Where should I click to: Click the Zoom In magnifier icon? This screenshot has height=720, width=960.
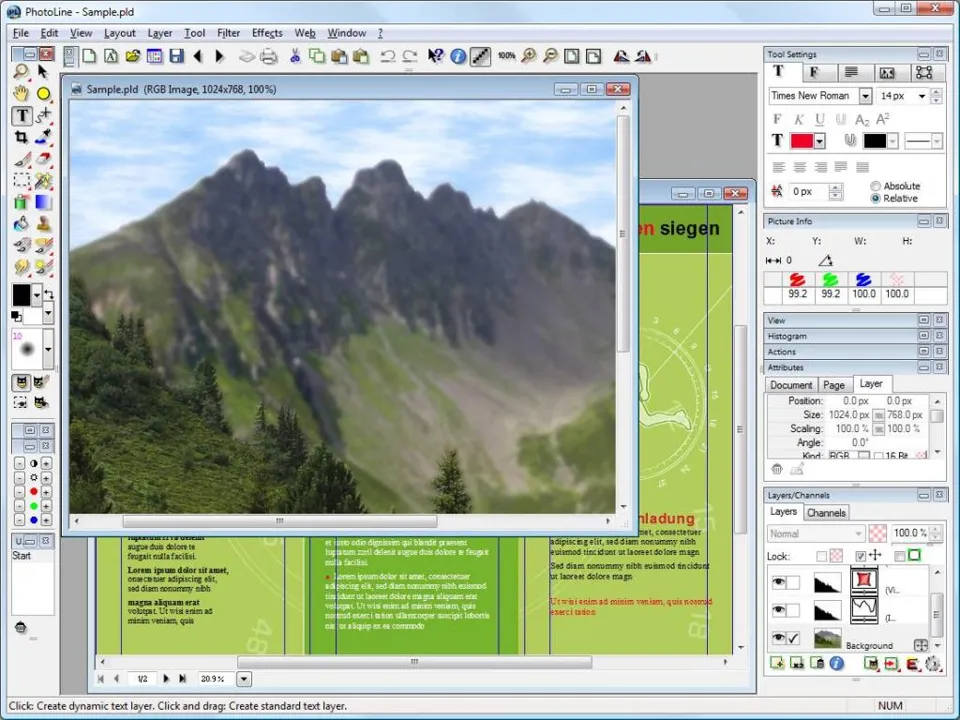point(528,56)
